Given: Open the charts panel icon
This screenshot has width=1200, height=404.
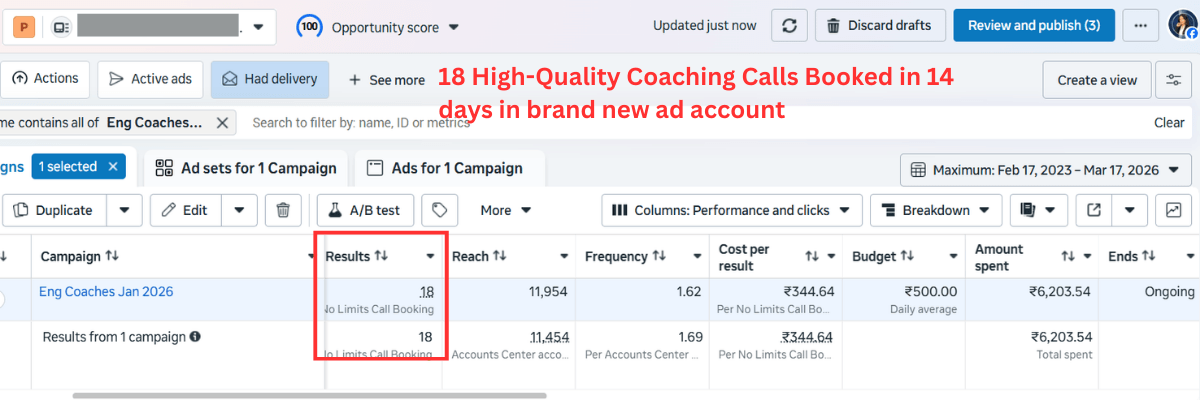Looking at the screenshot, I should click(x=1173, y=210).
